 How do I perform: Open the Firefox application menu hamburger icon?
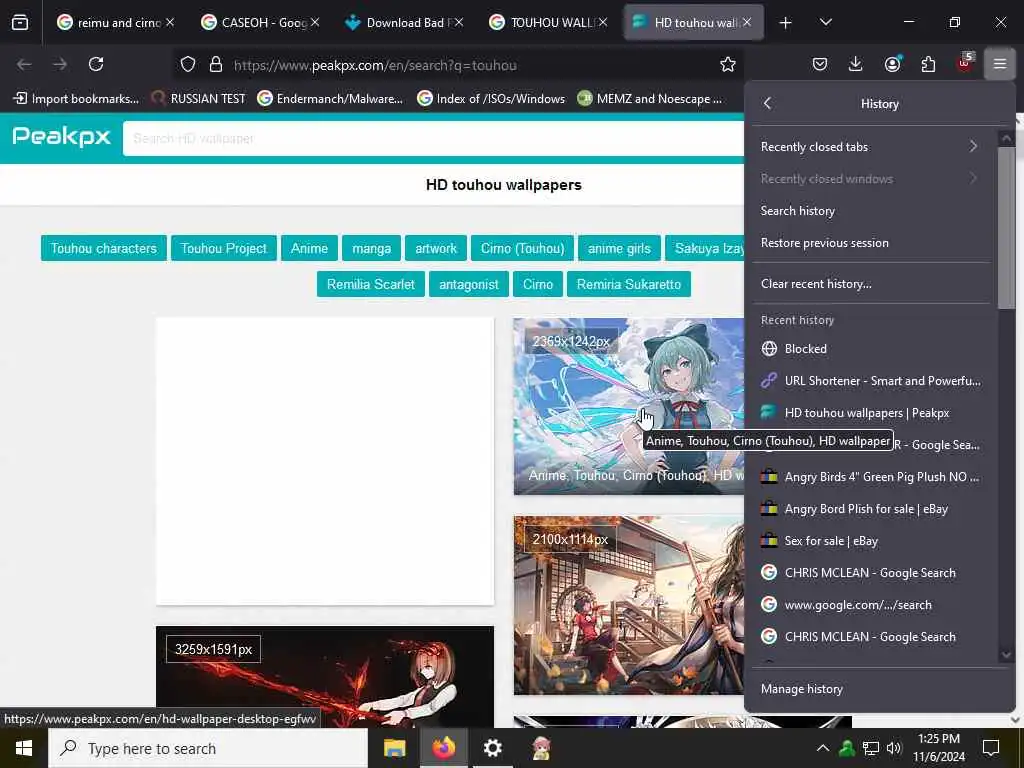pos(999,64)
